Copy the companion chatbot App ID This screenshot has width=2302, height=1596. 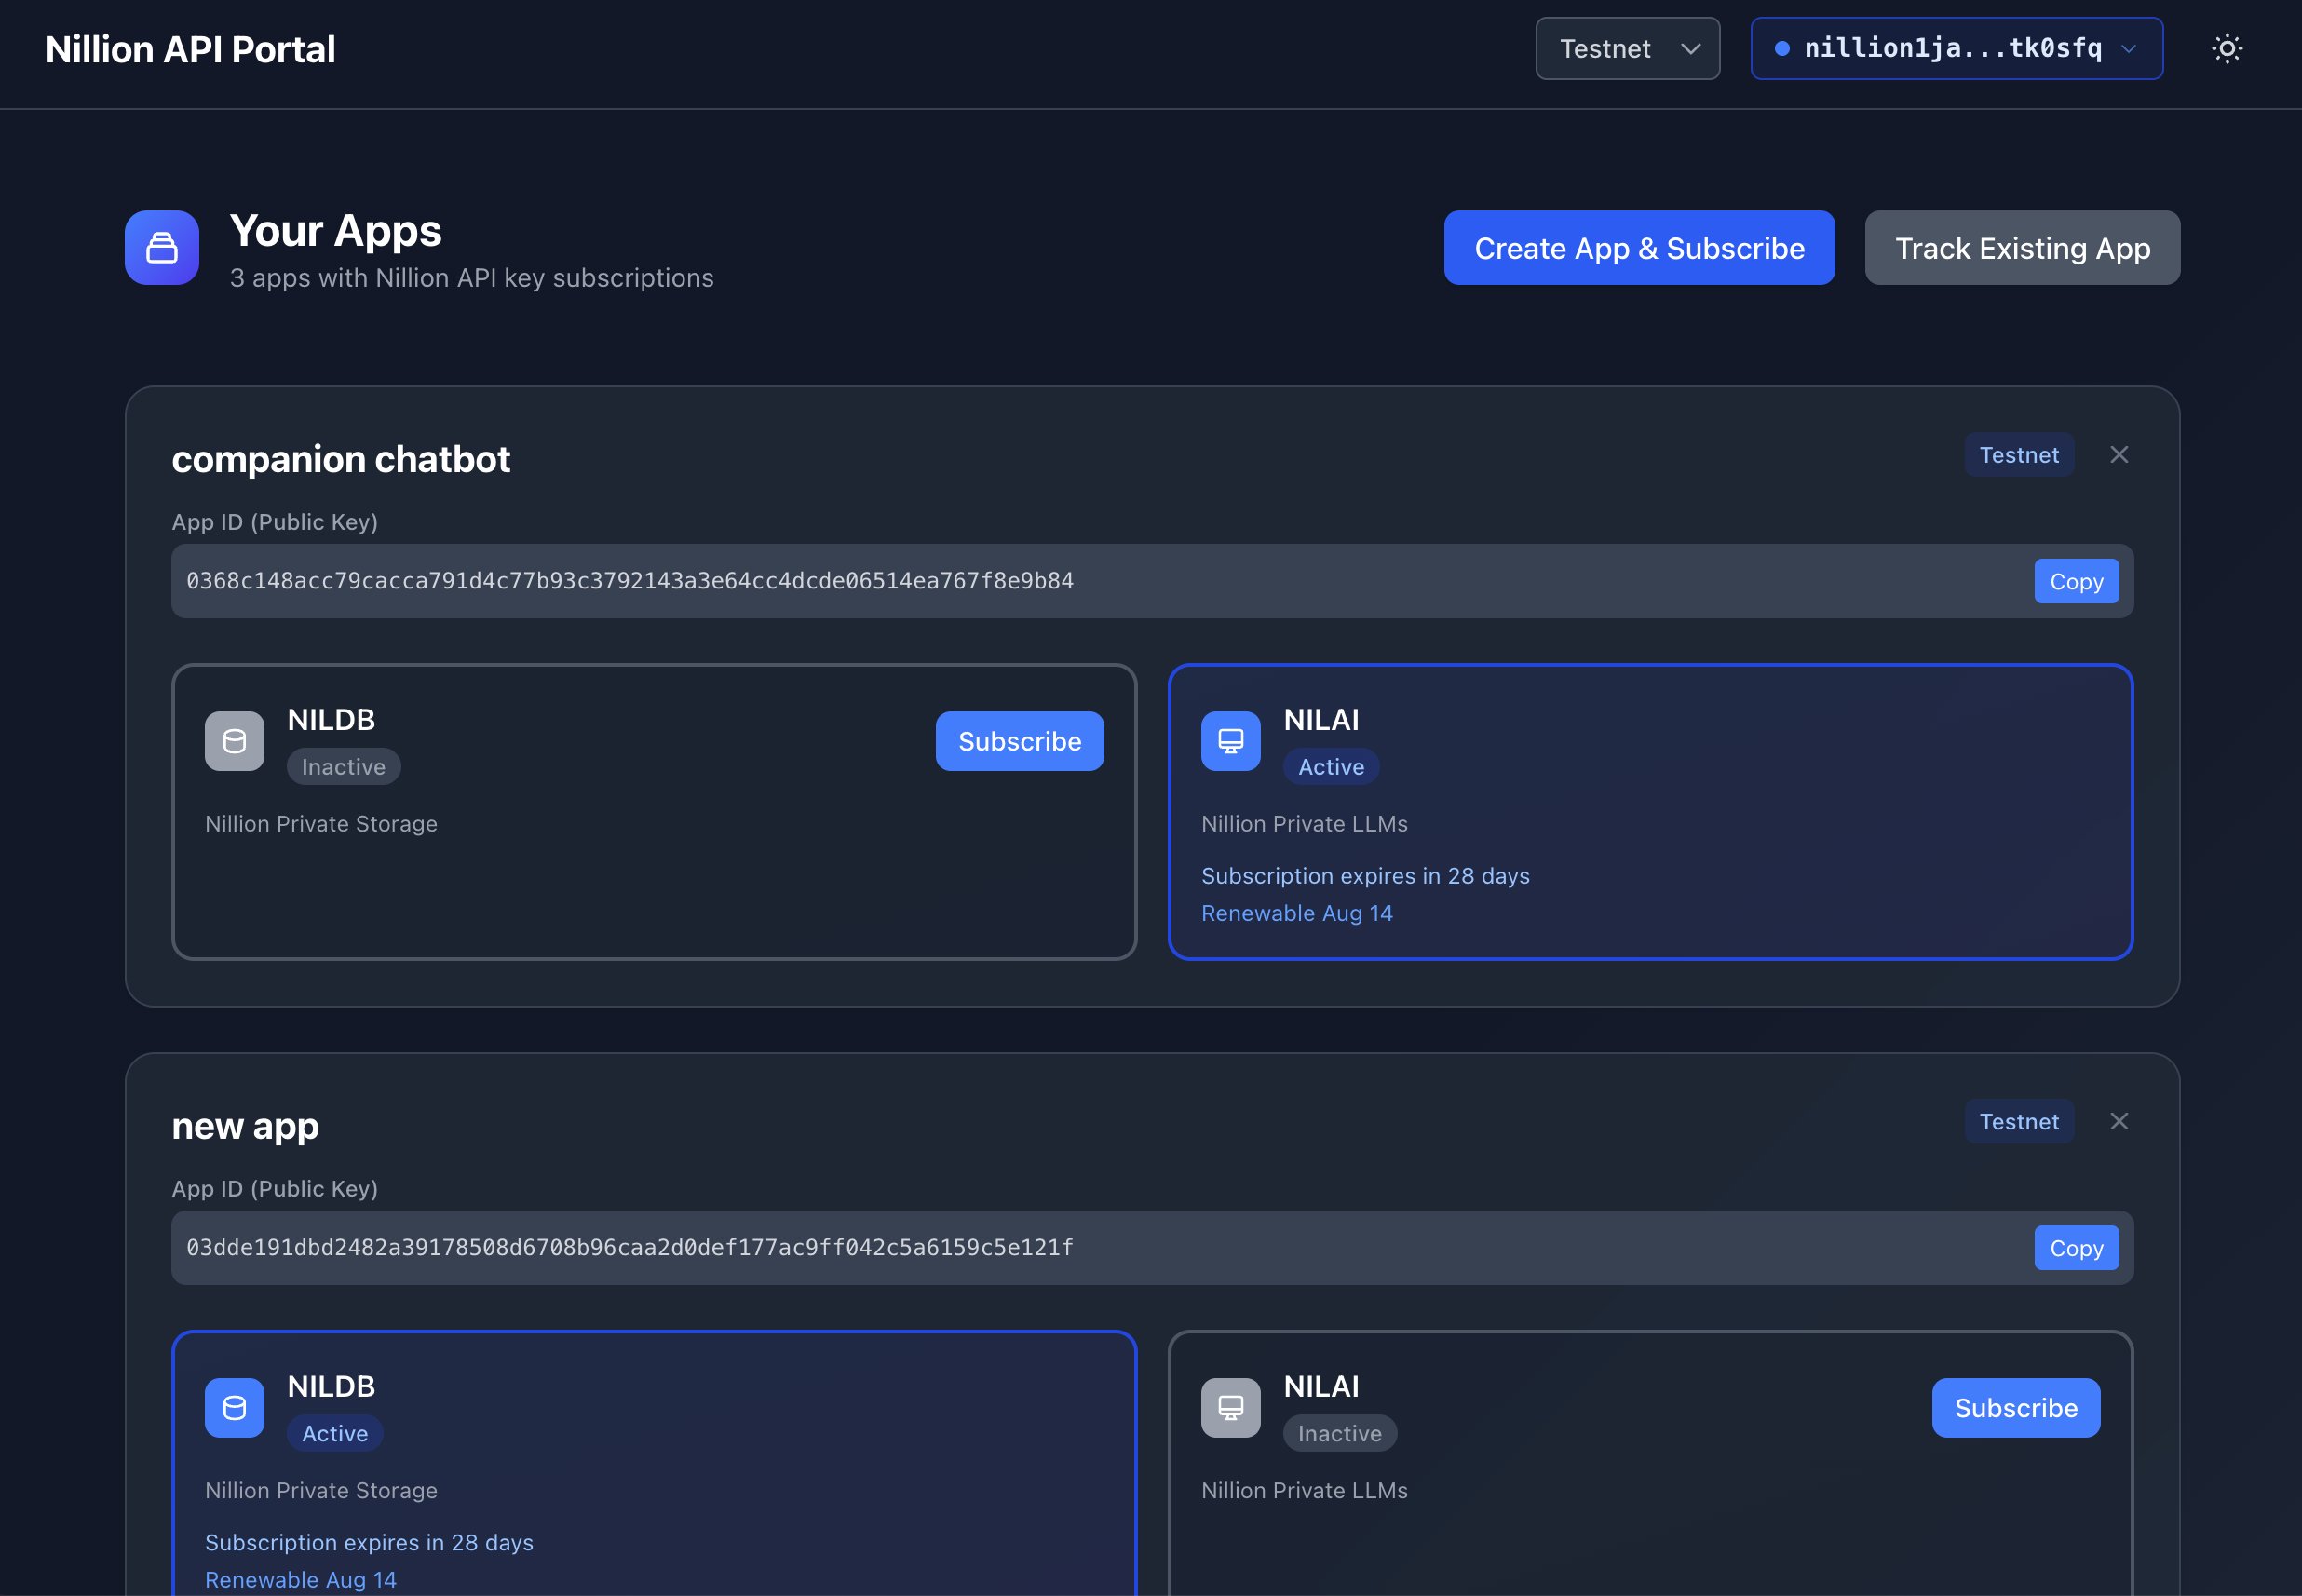pos(2075,580)
